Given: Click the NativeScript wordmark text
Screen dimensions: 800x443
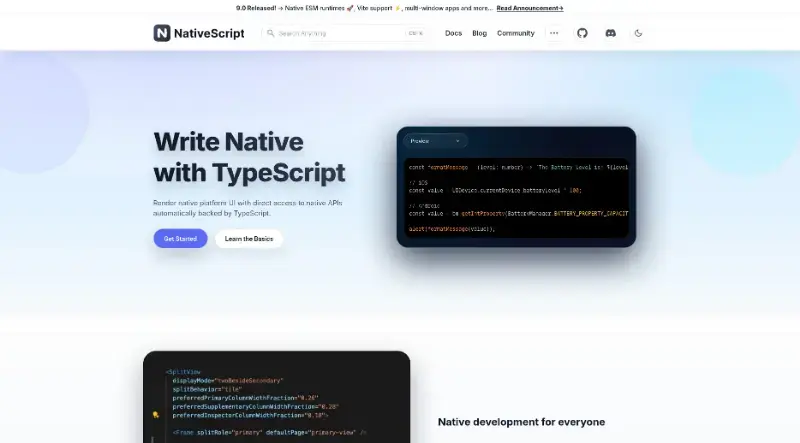Looking at the screenshot, I should click(209, 33).
